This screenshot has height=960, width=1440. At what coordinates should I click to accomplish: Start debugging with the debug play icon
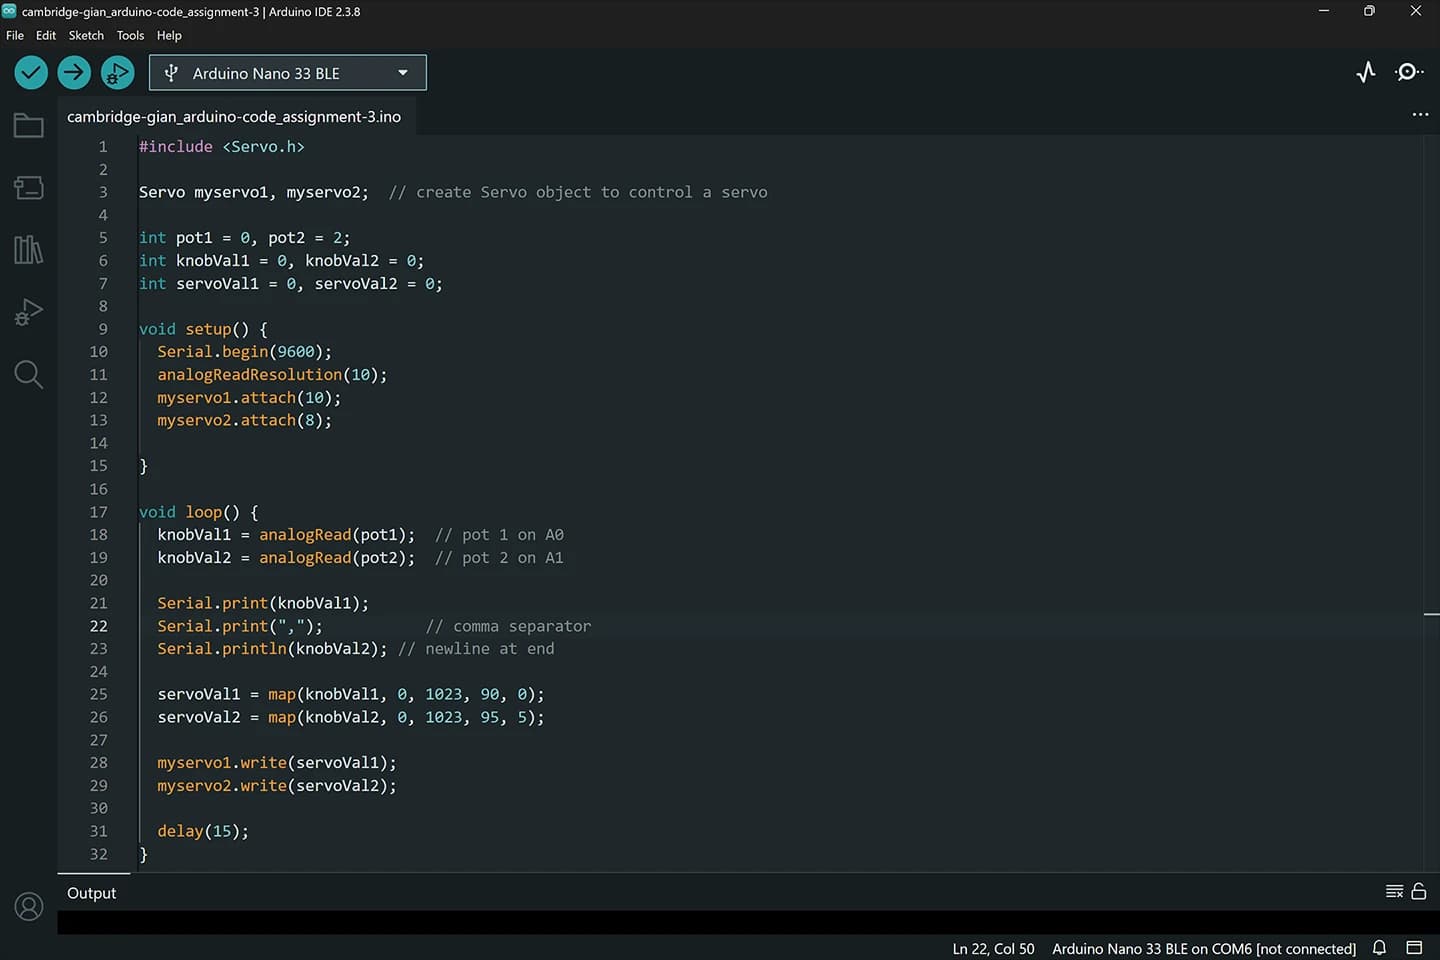(117, 72)
